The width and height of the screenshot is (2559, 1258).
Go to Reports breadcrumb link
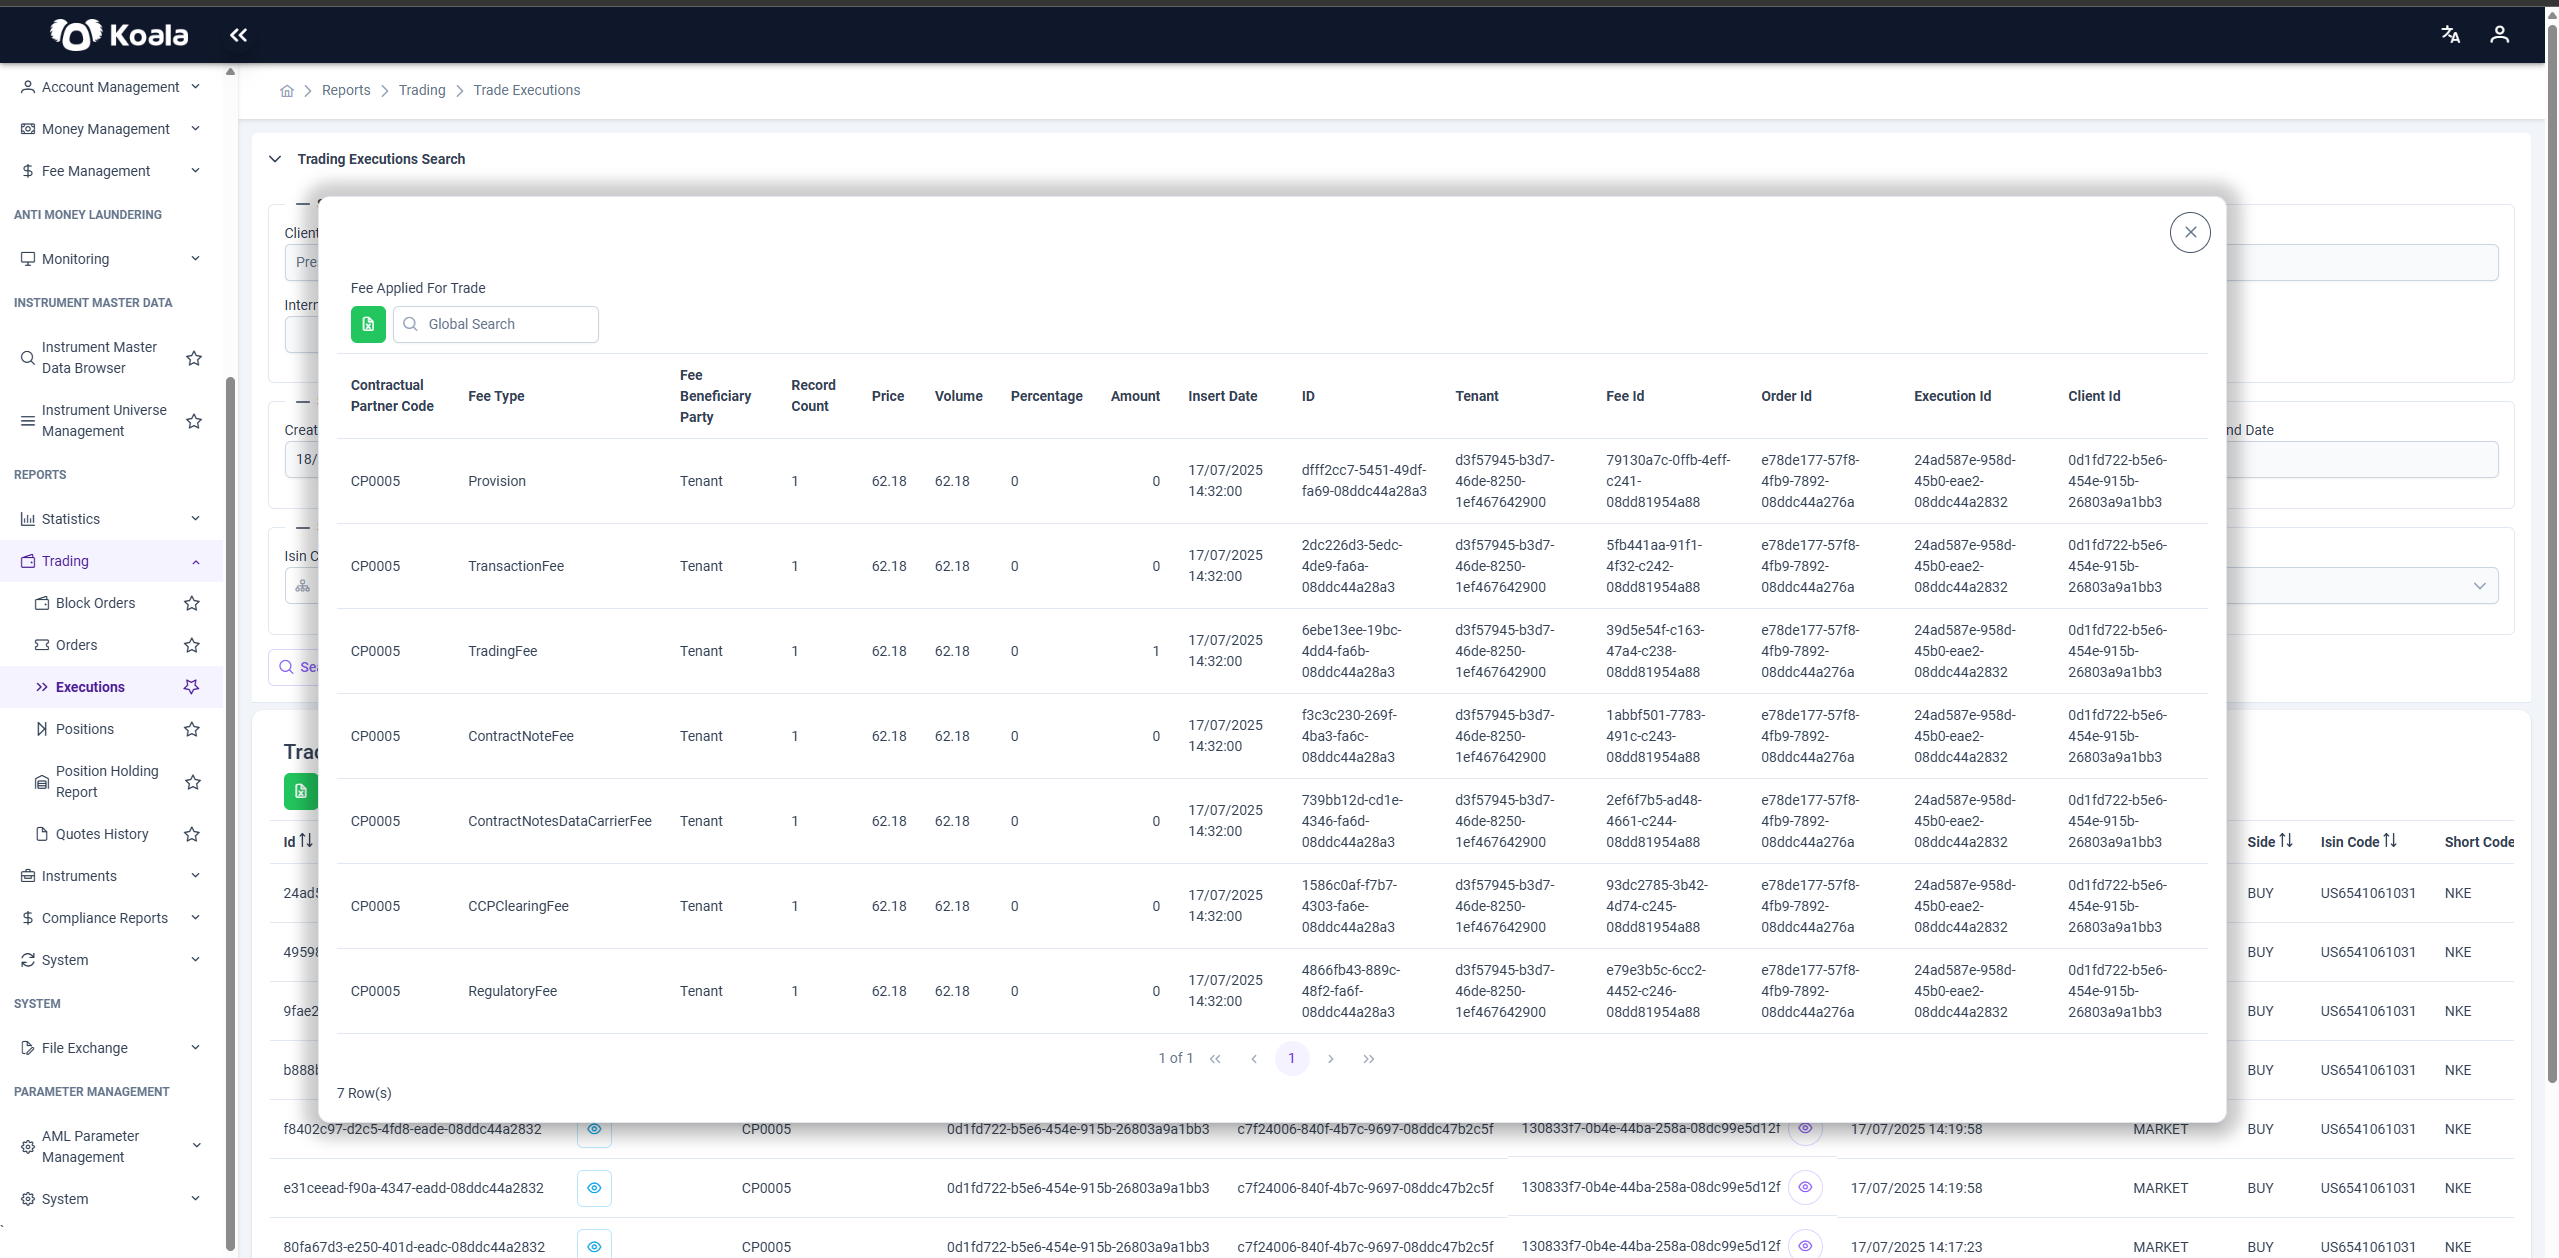pos(346,90)
